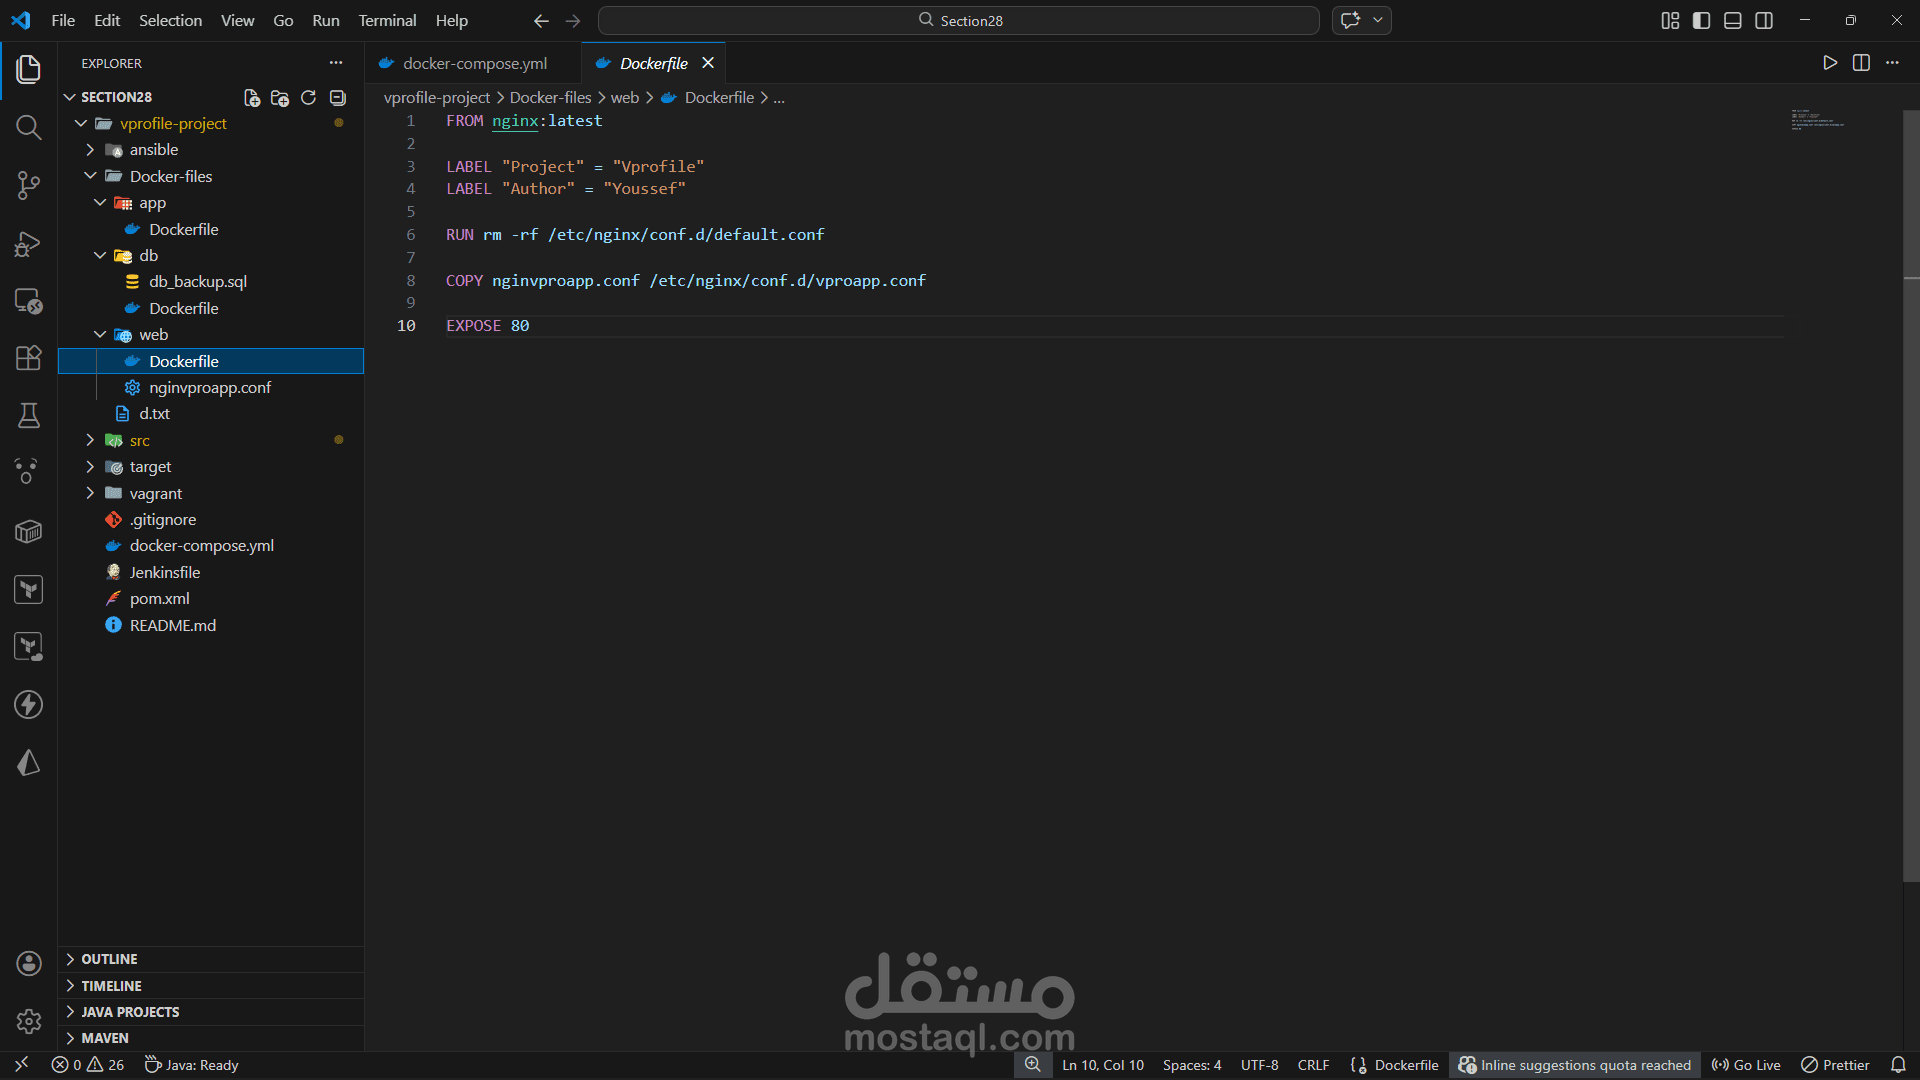The image size is (1920, 1080).
Task: Open the Extensions view
Action: pos(28,358)
